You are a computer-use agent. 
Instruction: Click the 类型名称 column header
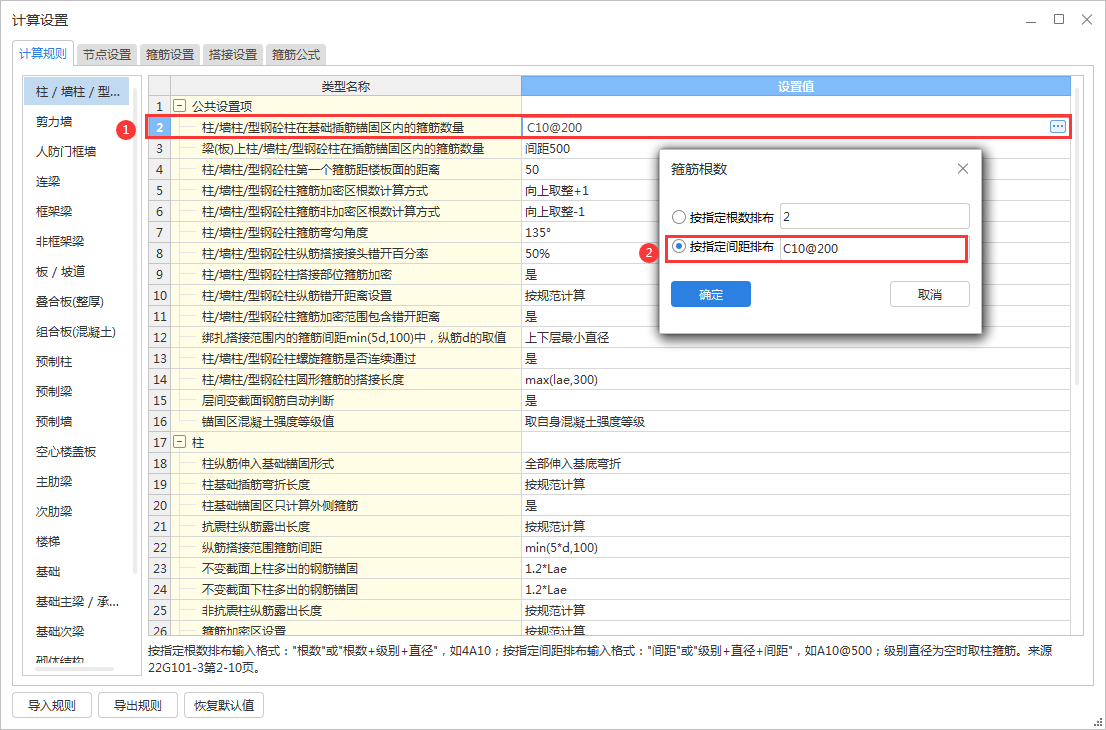click(346, 86)
